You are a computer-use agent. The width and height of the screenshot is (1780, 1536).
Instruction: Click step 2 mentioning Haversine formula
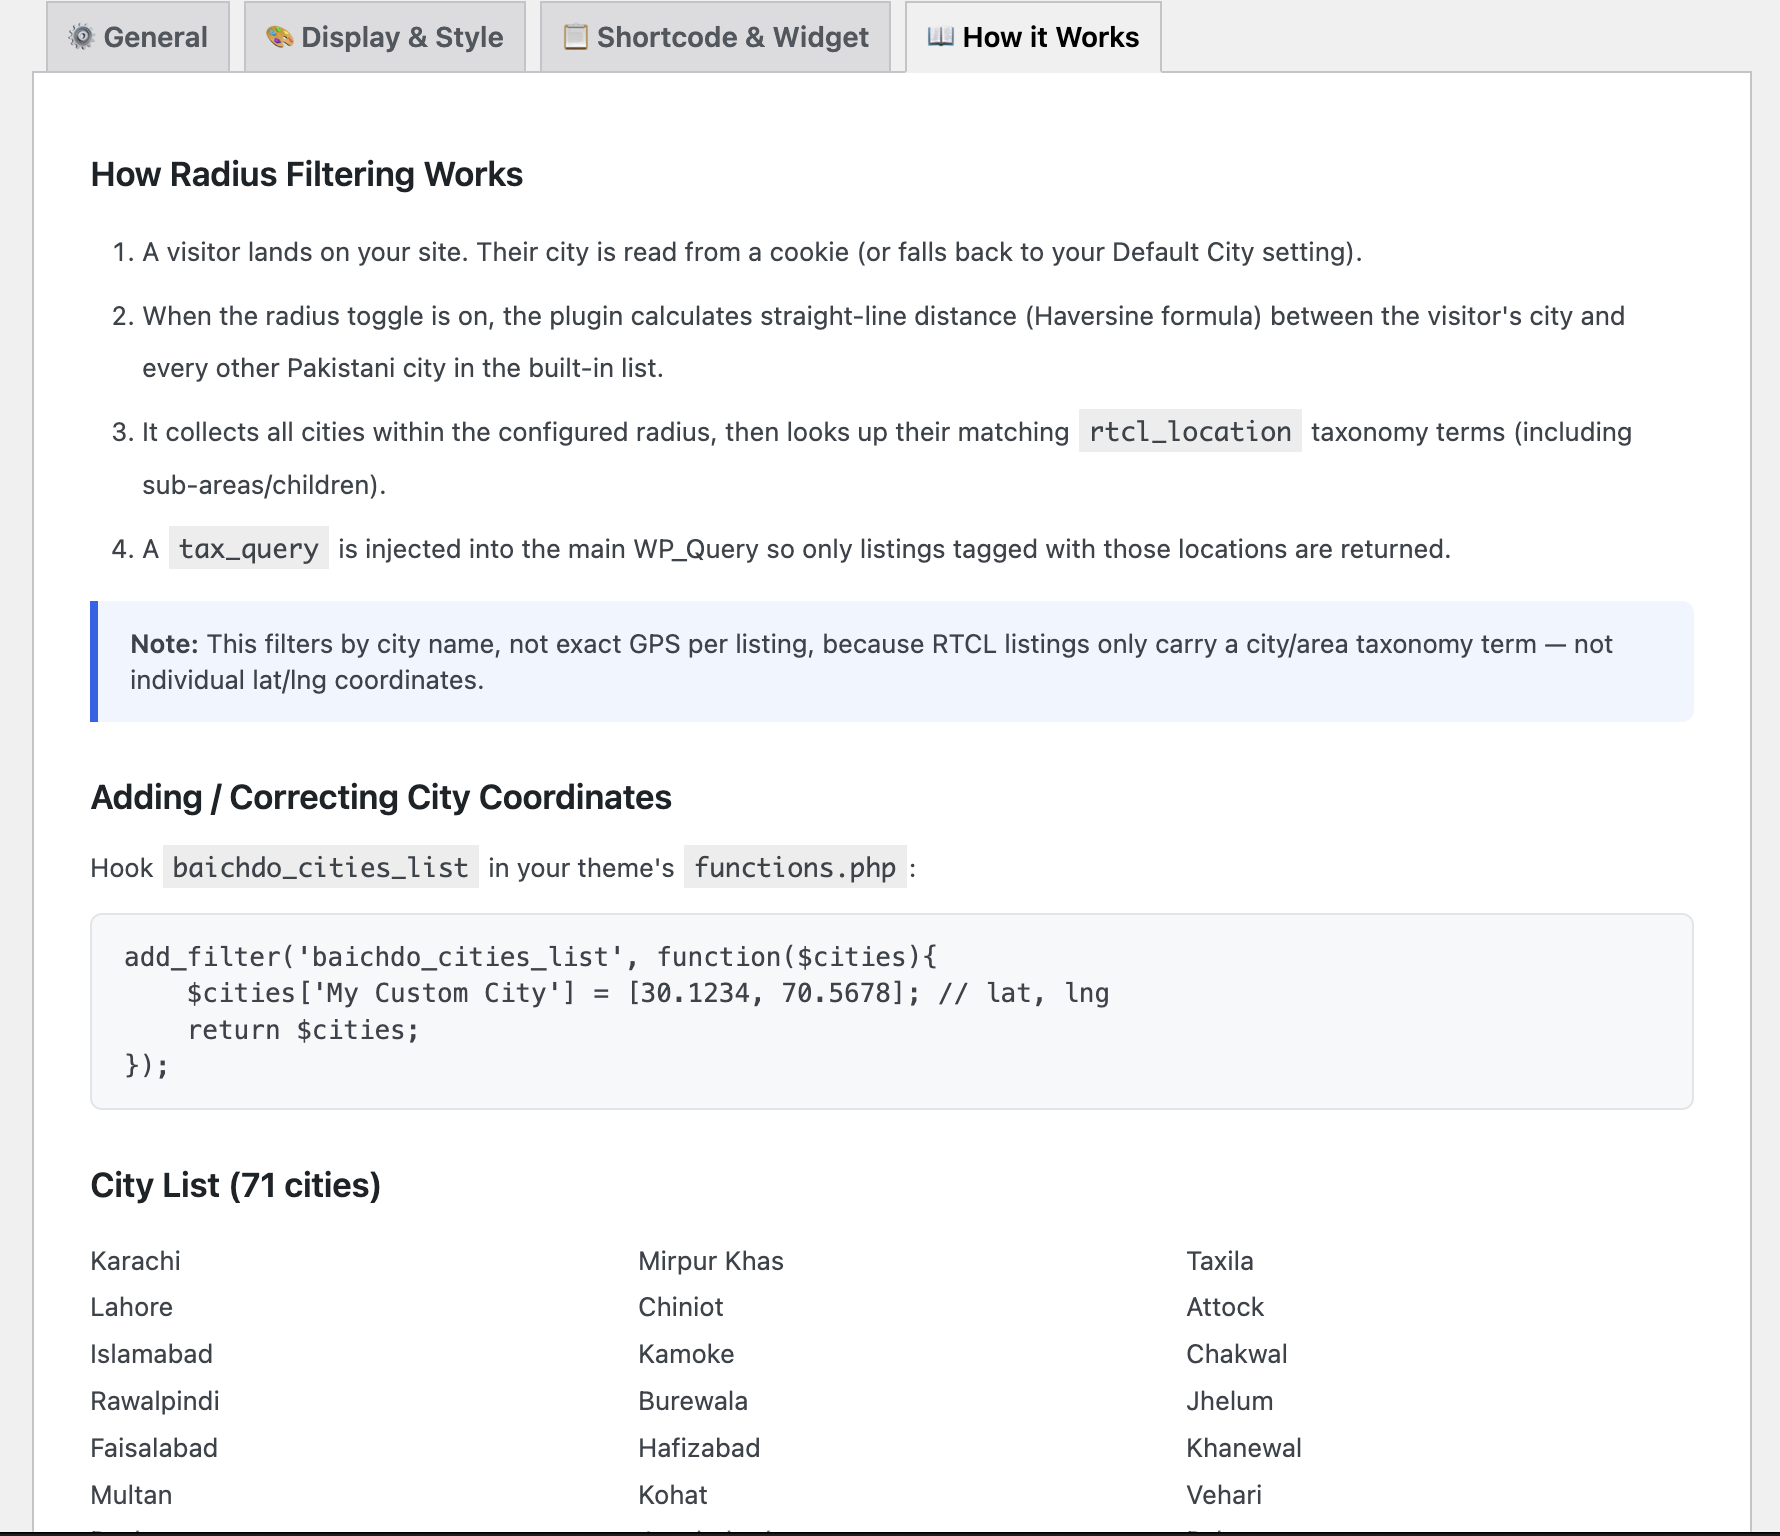(x=883, y=342)
